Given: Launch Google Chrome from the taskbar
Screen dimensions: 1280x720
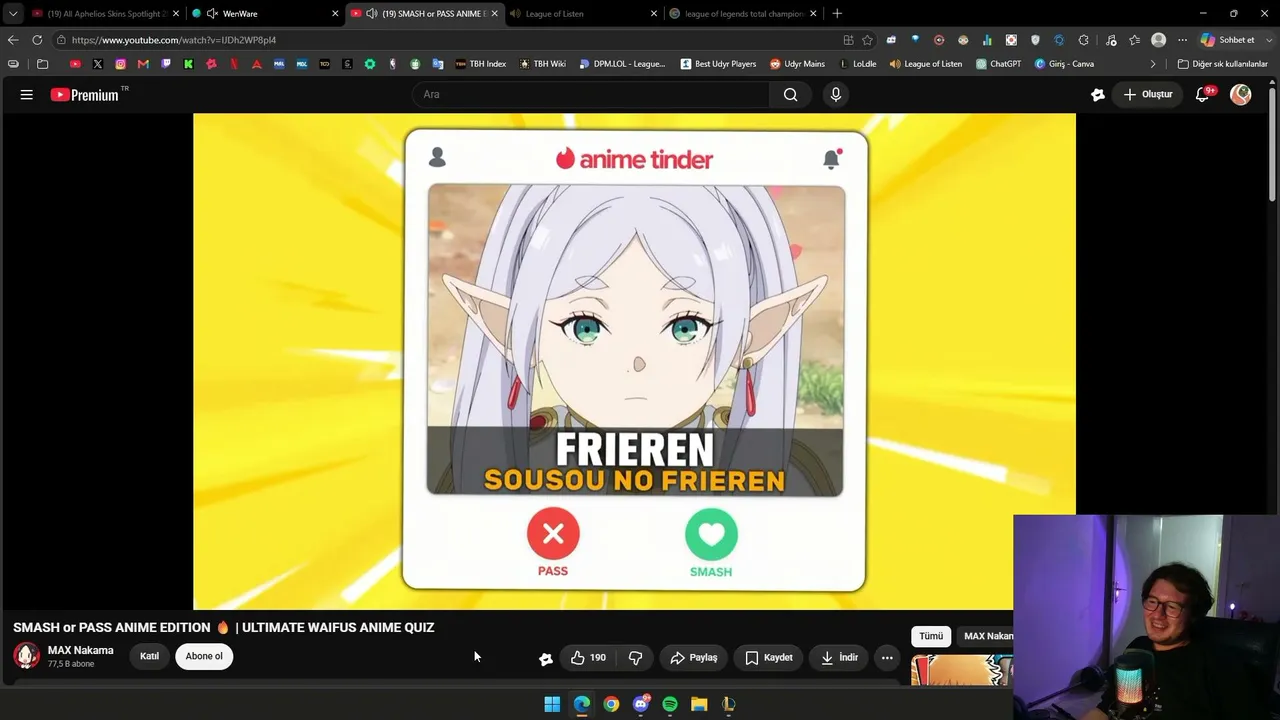Looking at the screenshot, I should click(611, 704).
